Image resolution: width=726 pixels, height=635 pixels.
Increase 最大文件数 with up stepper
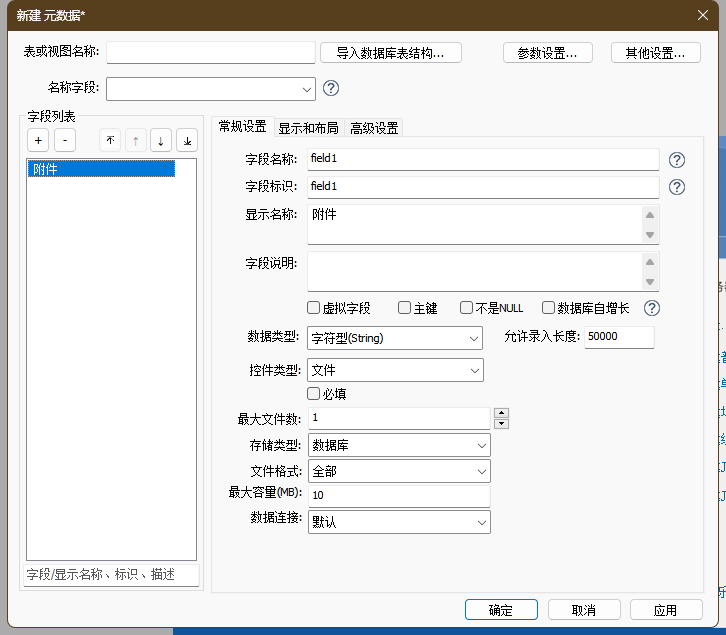tap(502, 413)
